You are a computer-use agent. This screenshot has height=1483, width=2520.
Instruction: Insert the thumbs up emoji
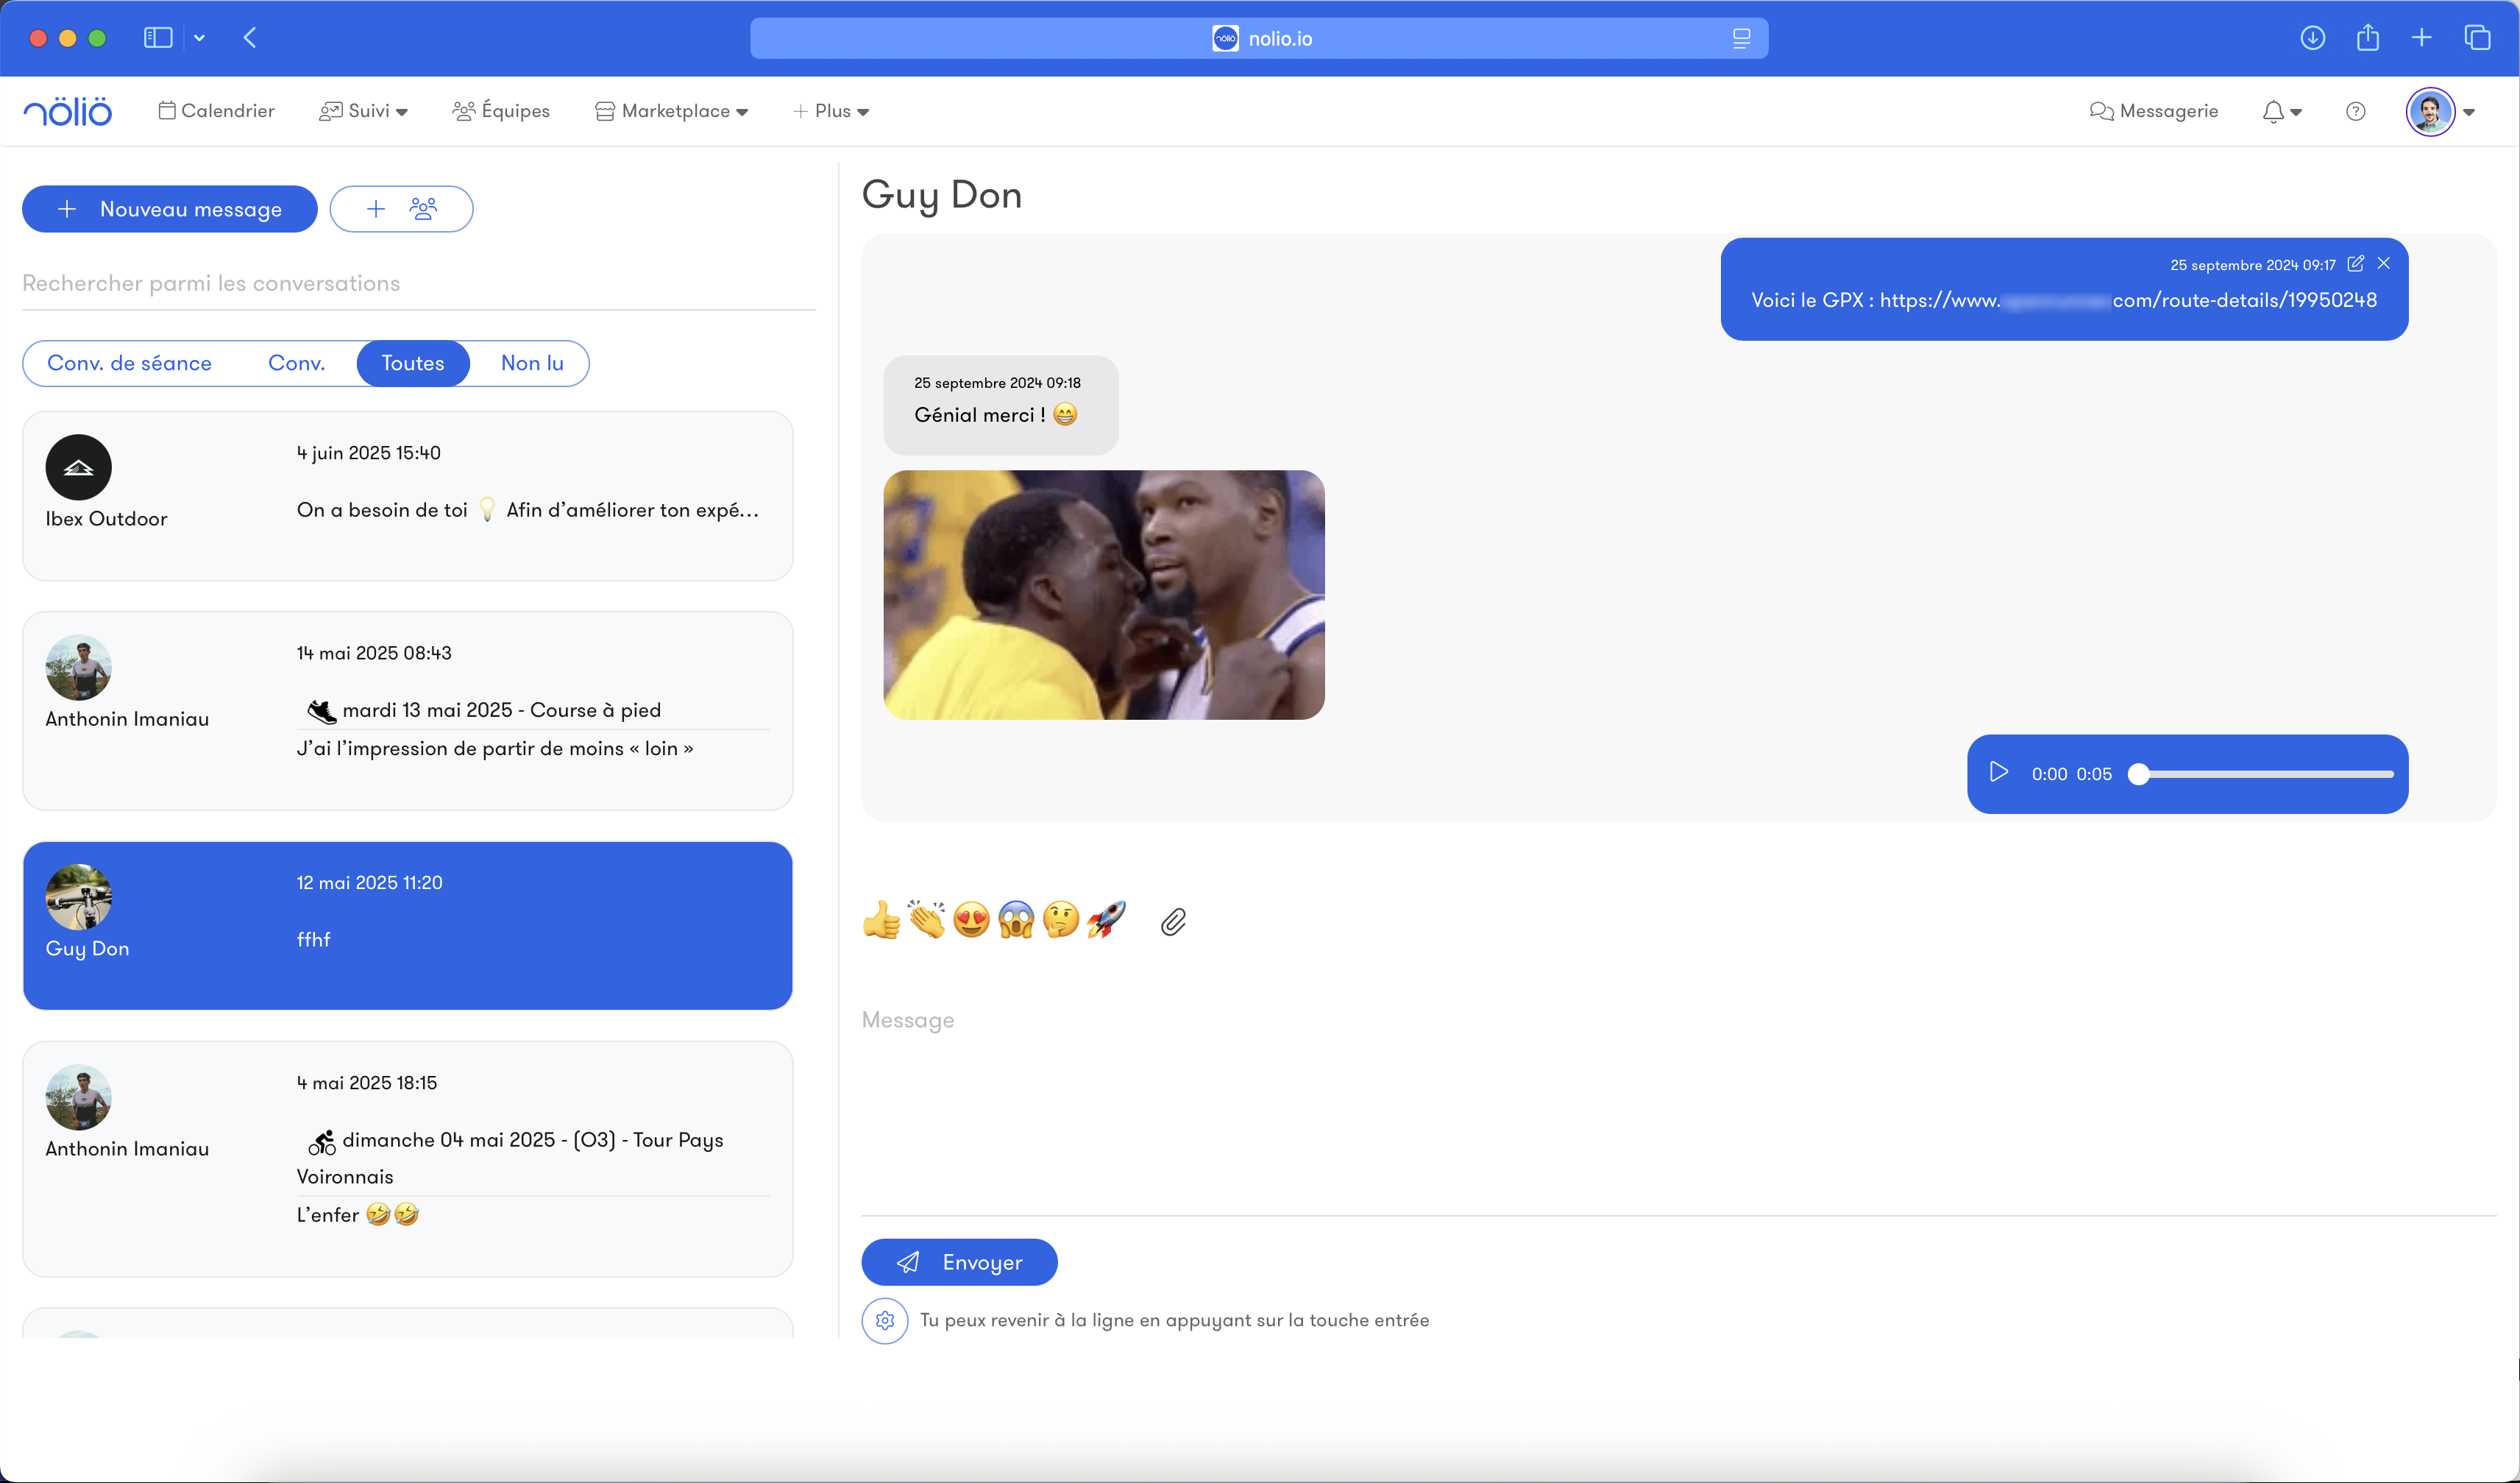point(881,919)
